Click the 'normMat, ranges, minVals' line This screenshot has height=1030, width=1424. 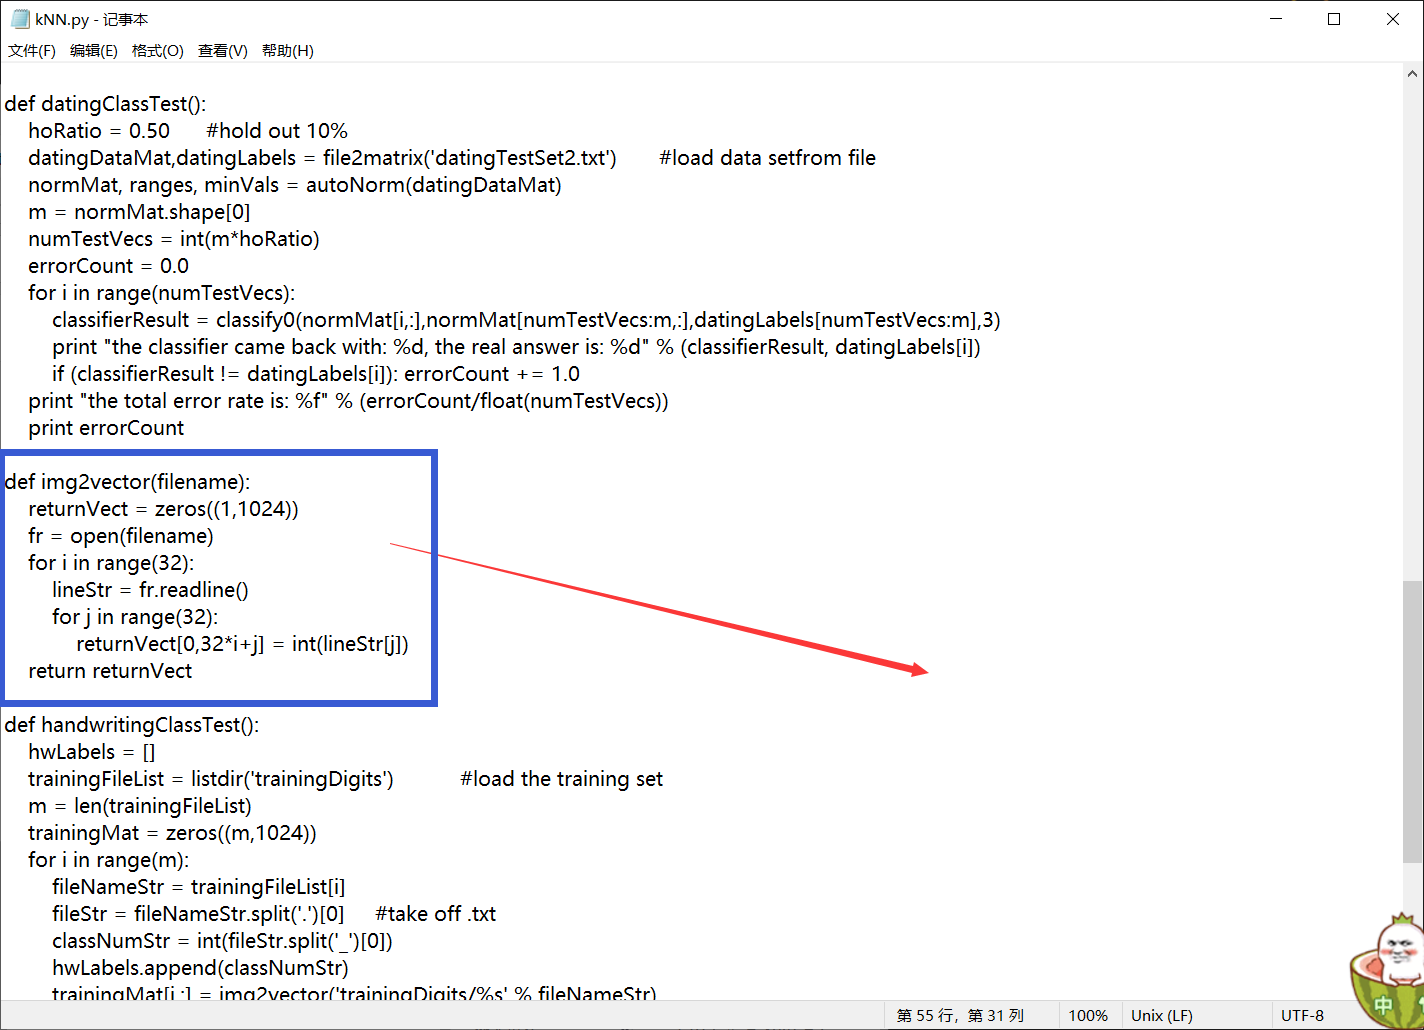click(295, 185)
